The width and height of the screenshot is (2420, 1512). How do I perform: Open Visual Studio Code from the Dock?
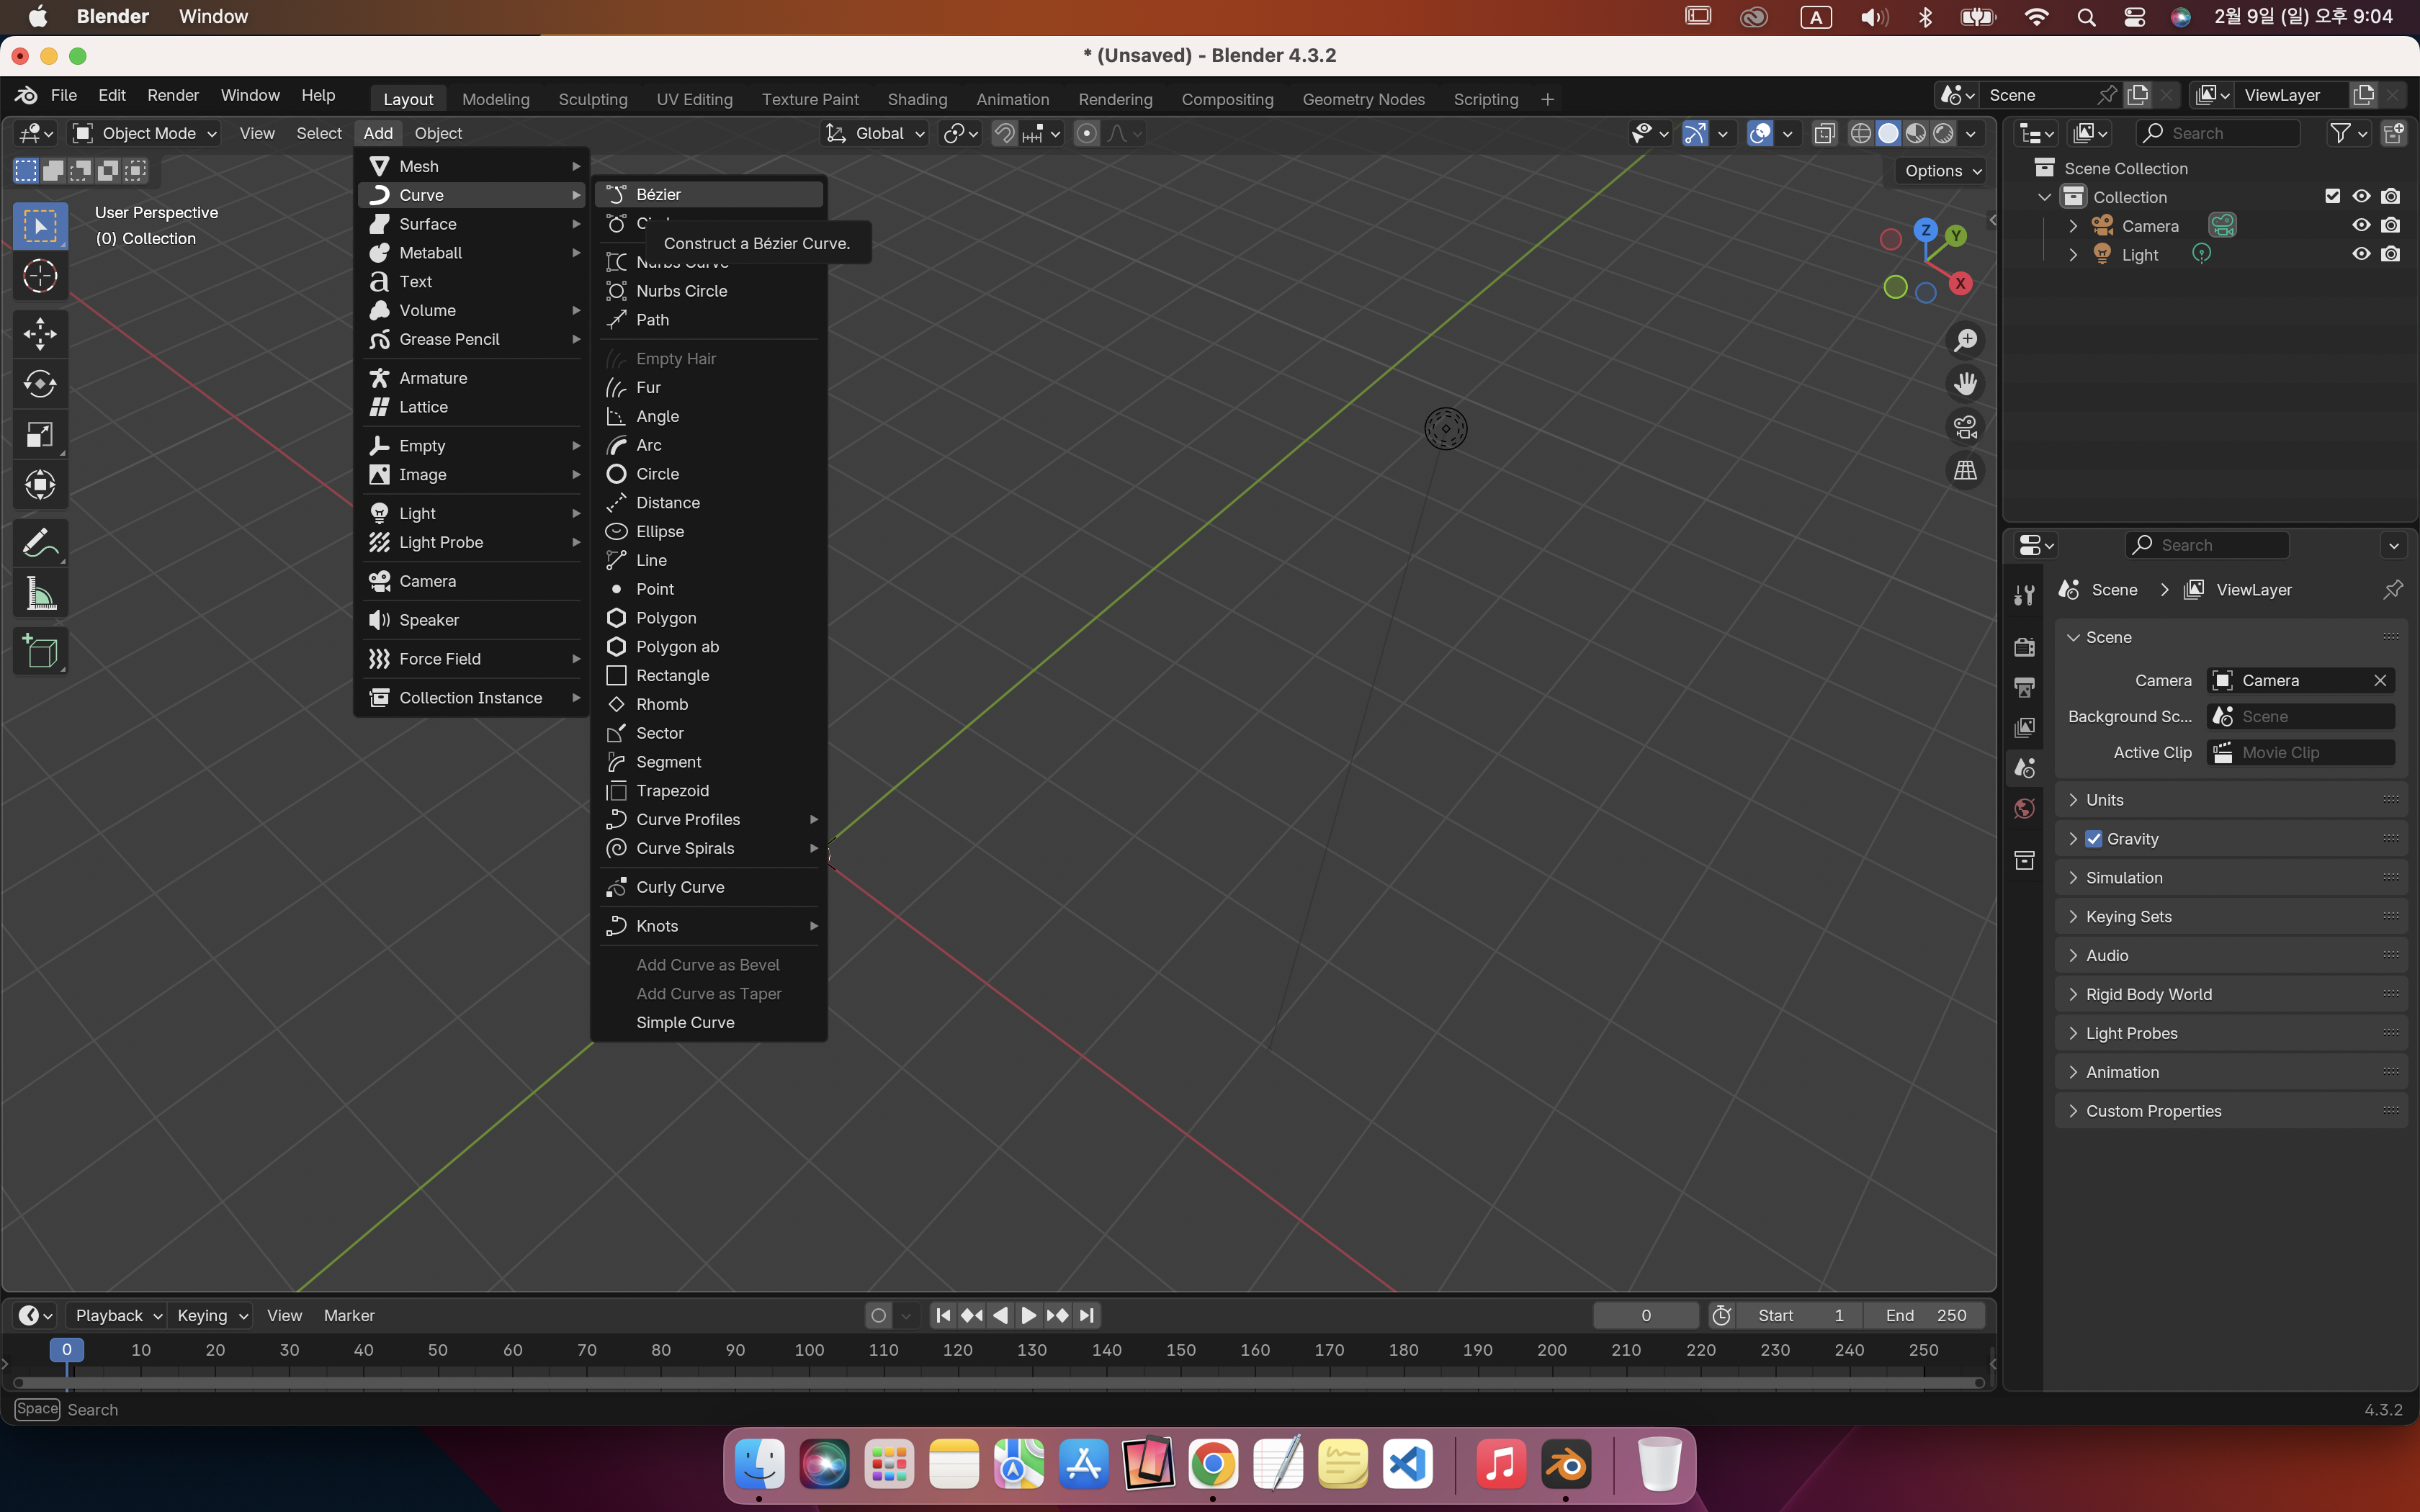coord(1407,1465)
